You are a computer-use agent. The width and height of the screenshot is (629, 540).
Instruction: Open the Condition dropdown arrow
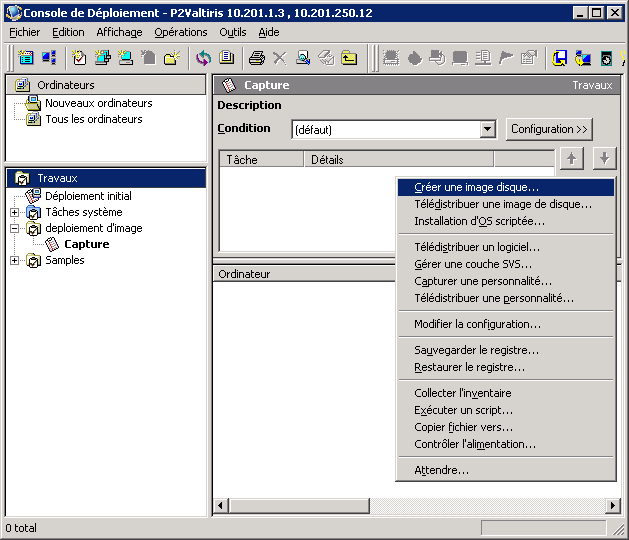[x=487, y=129]
